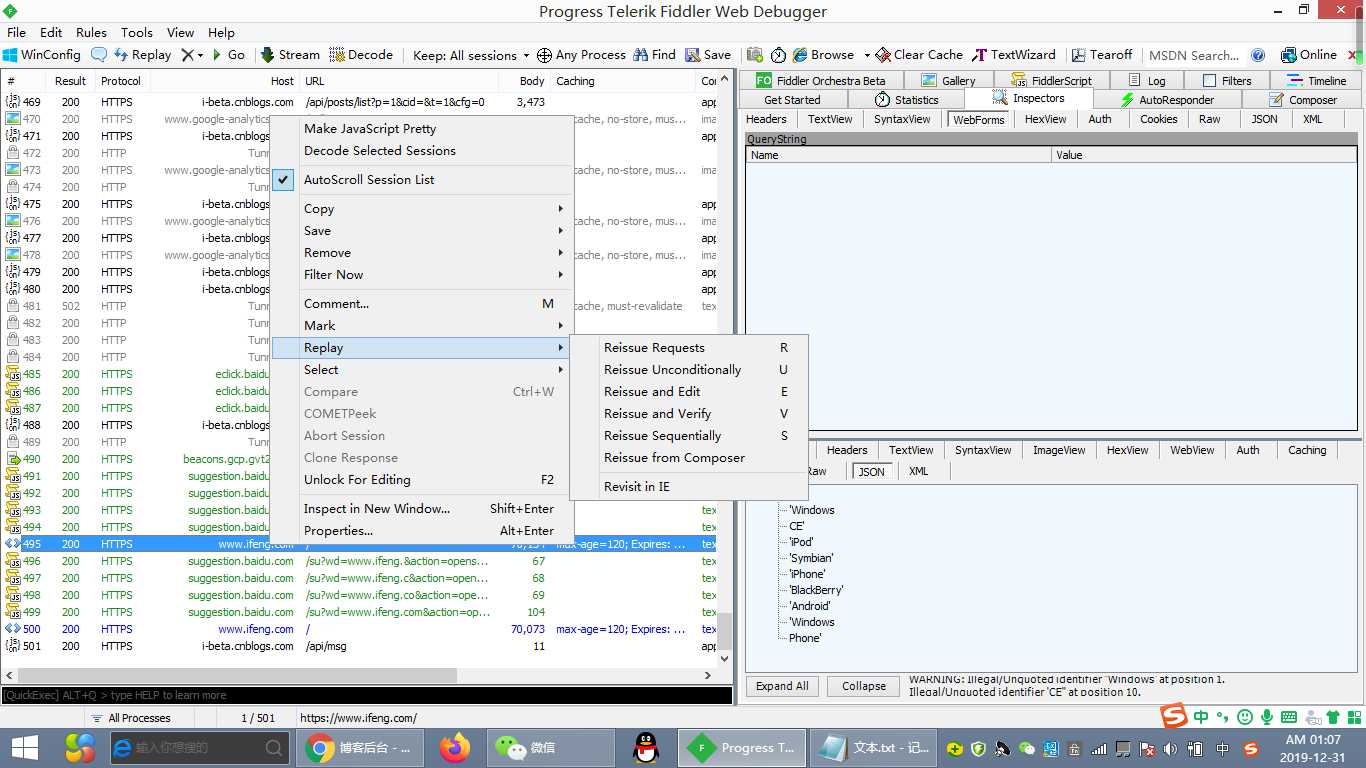
Task: Click the comment speech-bubble toolbar icon
Action: coord(99,55)
